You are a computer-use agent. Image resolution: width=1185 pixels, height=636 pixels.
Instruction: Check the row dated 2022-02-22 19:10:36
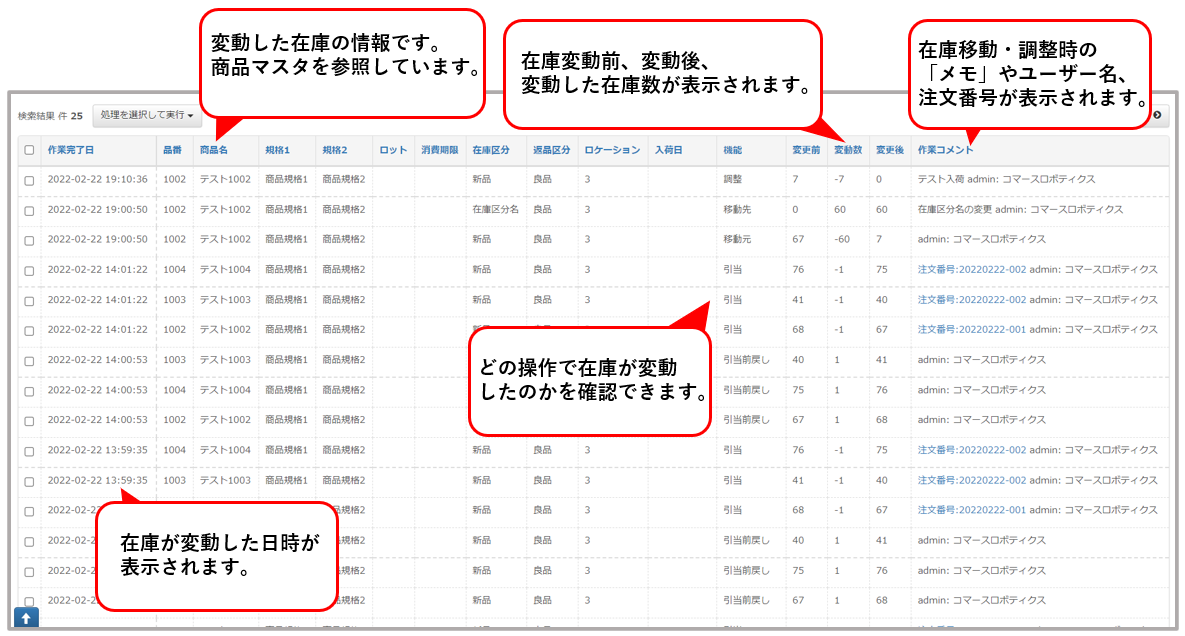tap(29, 180)
